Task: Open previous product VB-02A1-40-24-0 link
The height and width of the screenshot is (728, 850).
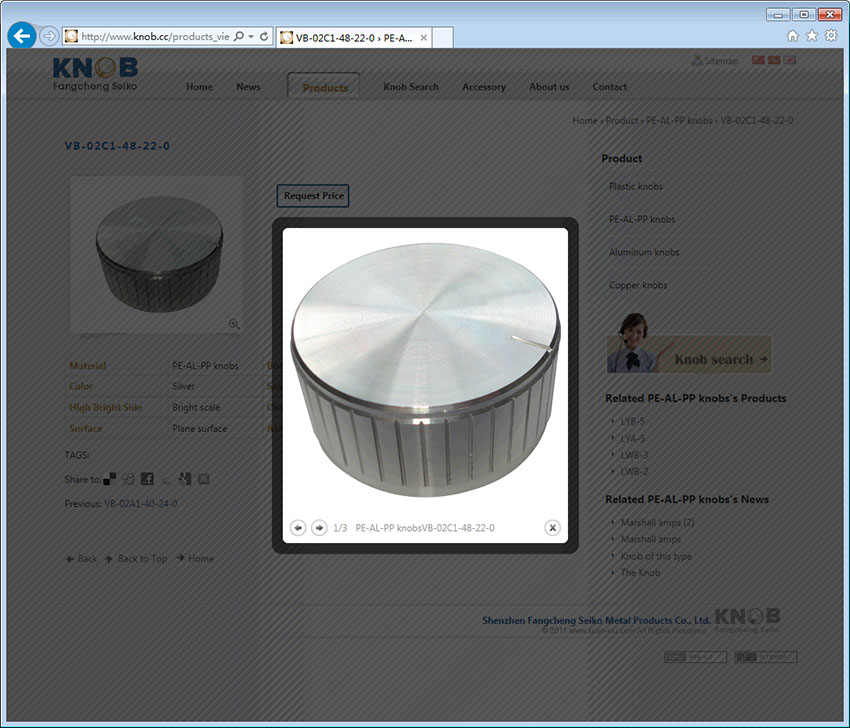Action: pos(140,504)
